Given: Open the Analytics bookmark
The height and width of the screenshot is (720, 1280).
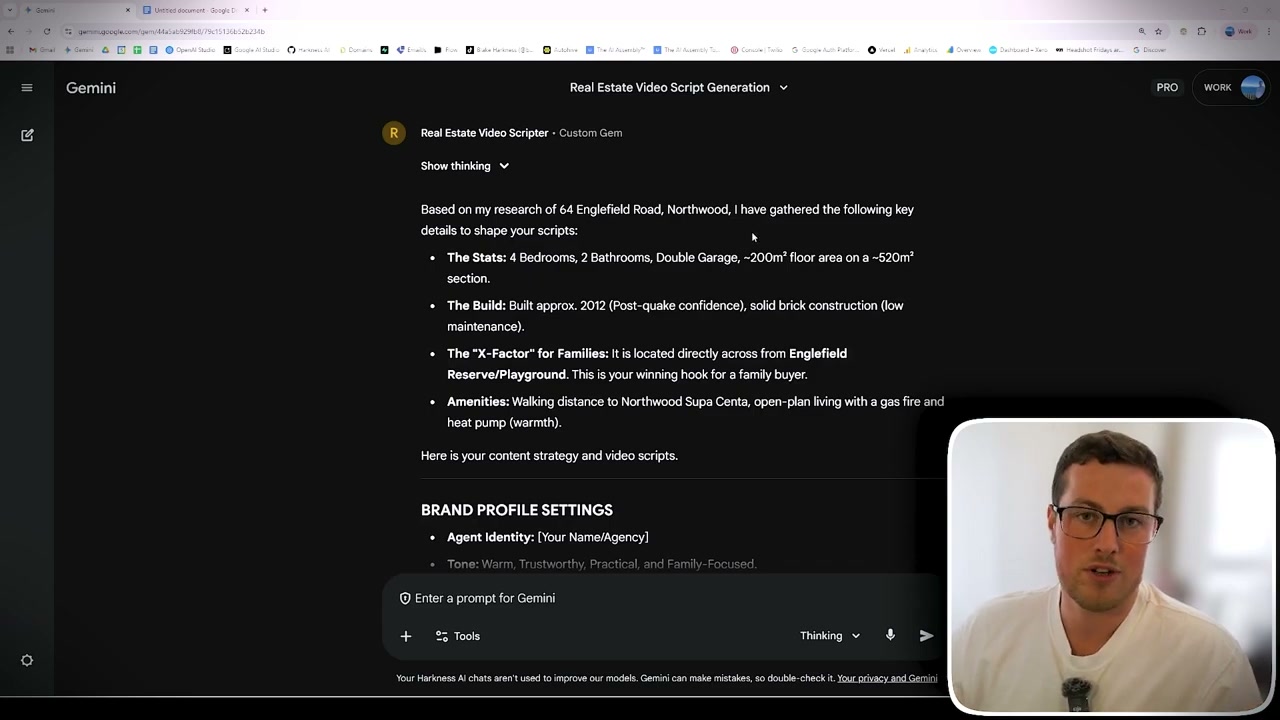Looking at the screenshot, I should [x=921, y=50].
